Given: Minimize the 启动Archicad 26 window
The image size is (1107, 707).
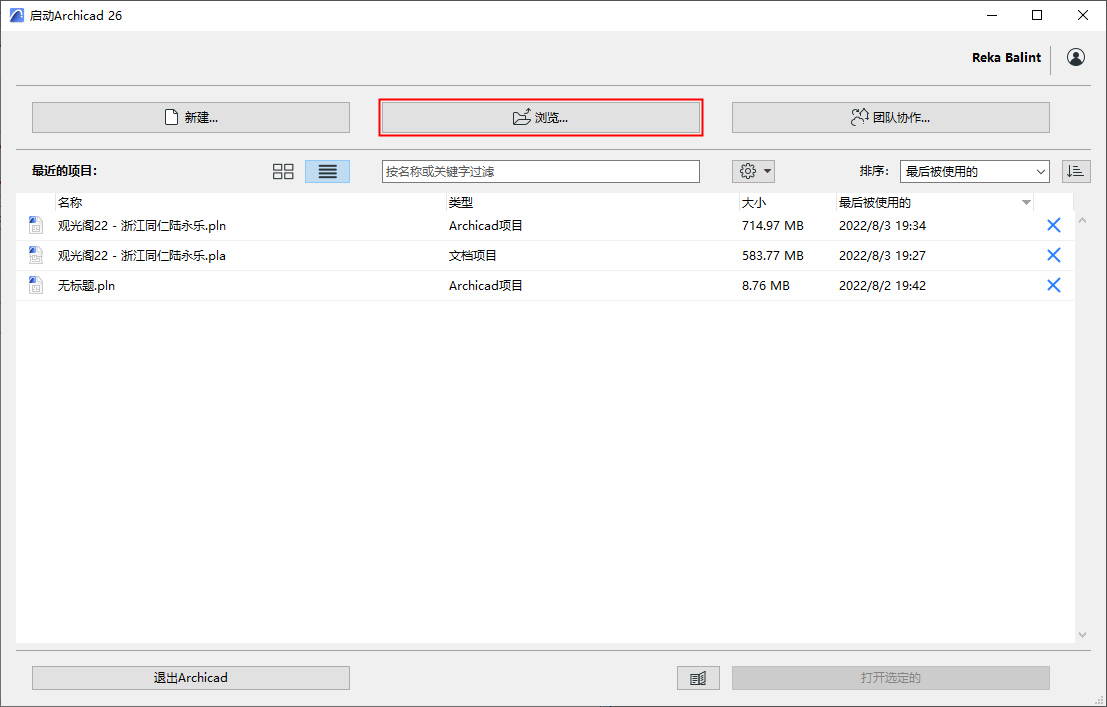Looking at the screenshot, I should (x=991, y=16).
